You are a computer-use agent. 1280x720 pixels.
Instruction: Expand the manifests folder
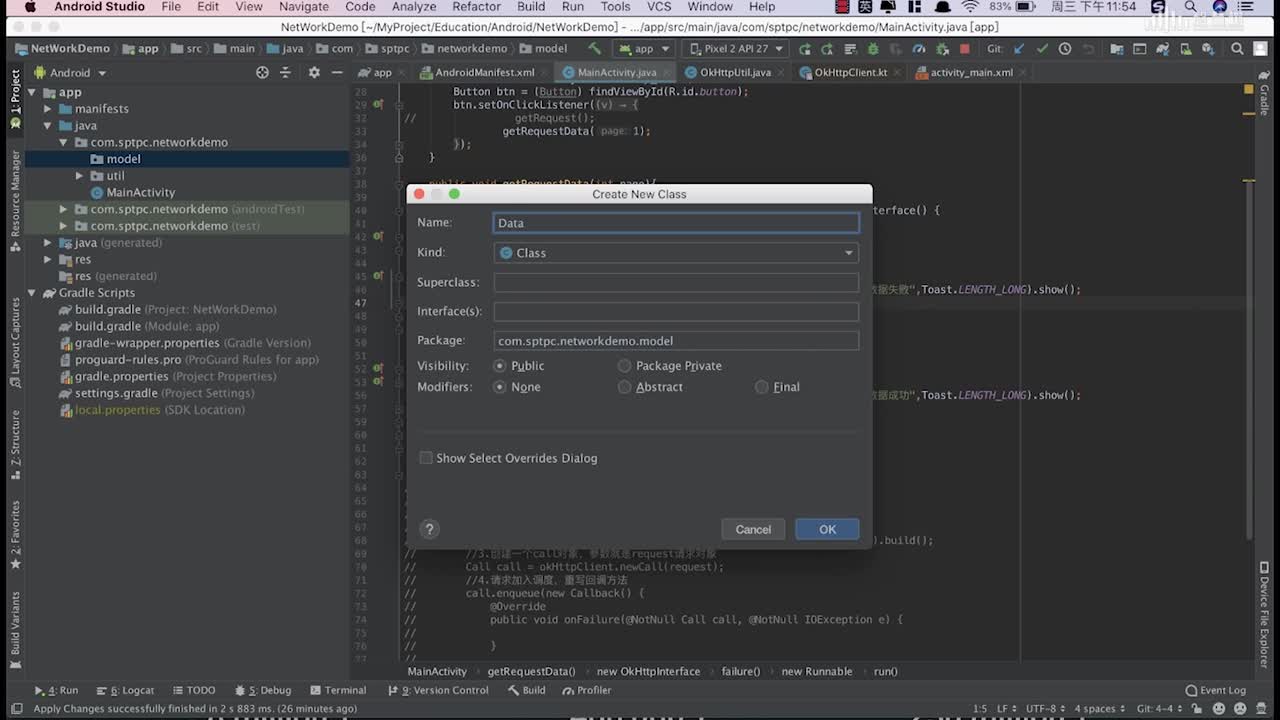(x=48, y=109)
